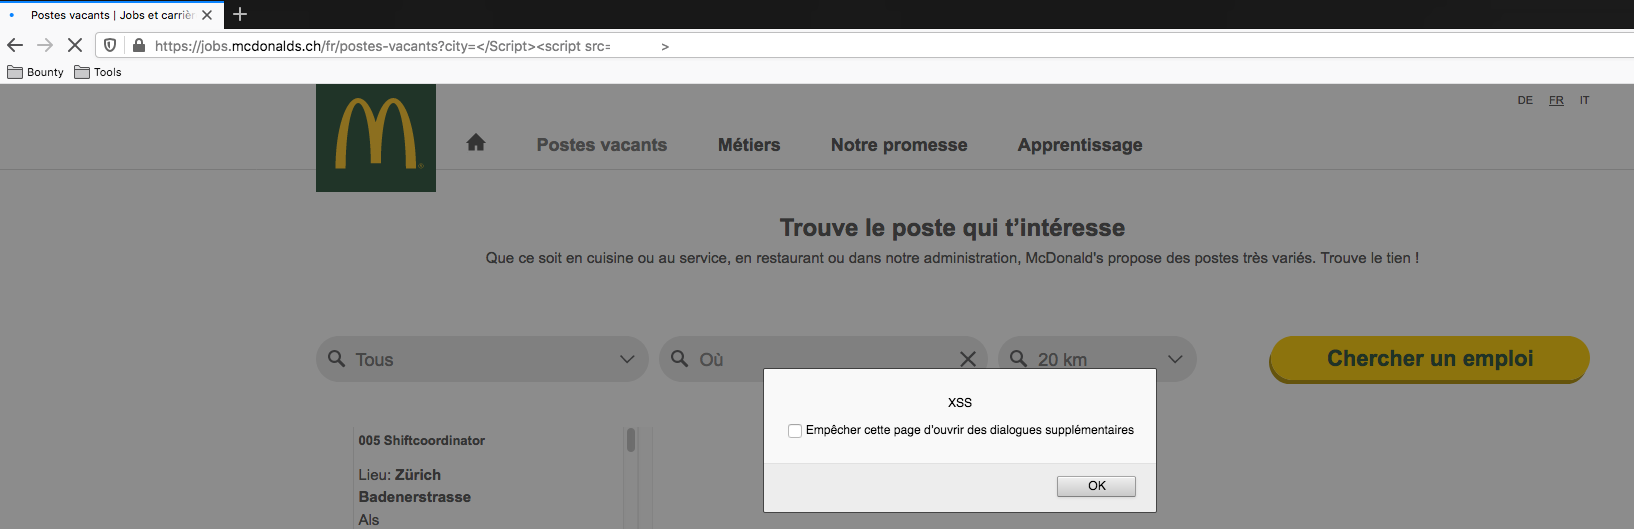
Task: Open the Bounty bookmarks folder
Action: click(x=36, y=72)
